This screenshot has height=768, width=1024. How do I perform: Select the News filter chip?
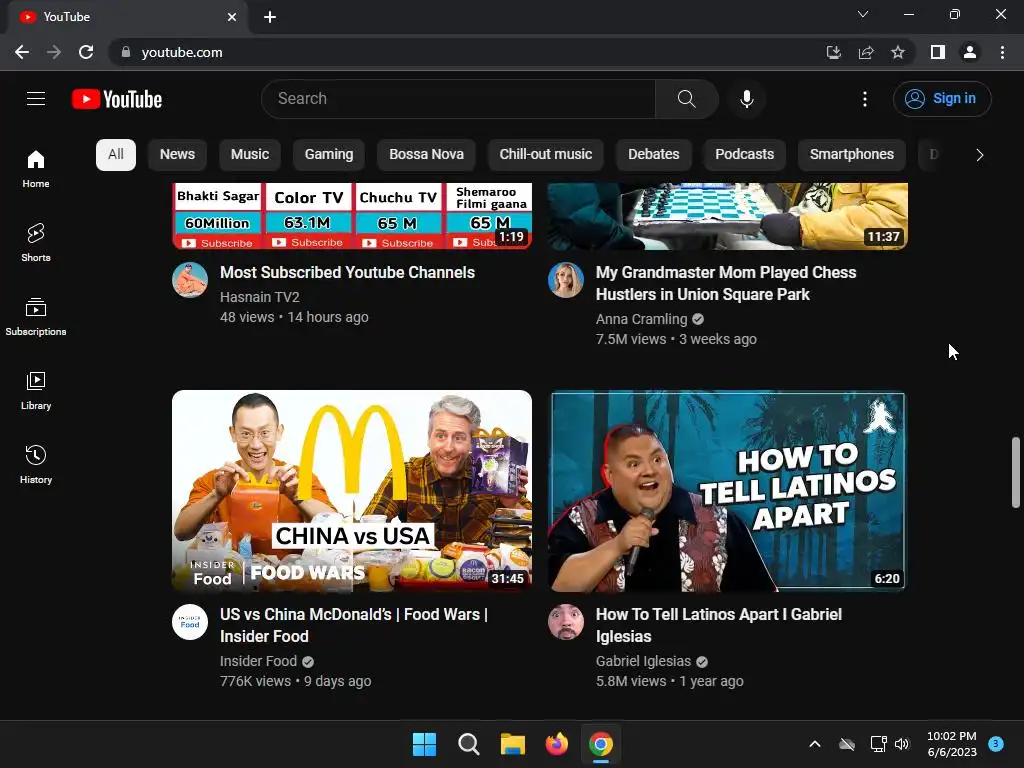[178, 155]
